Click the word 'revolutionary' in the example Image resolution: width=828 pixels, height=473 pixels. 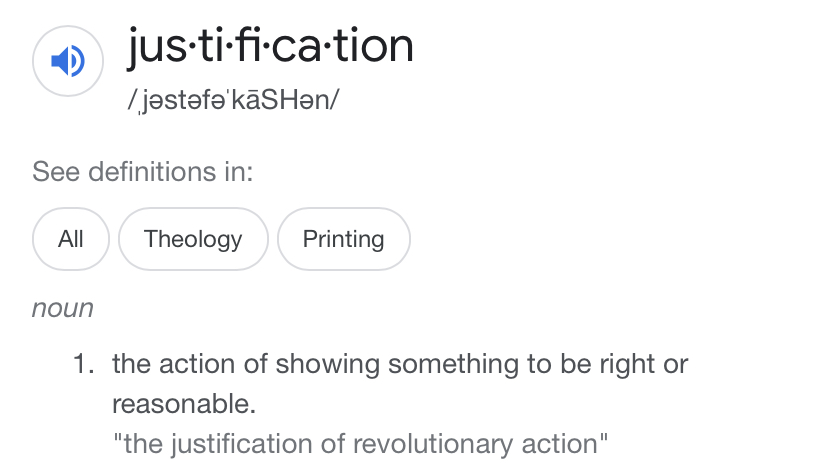433,444
